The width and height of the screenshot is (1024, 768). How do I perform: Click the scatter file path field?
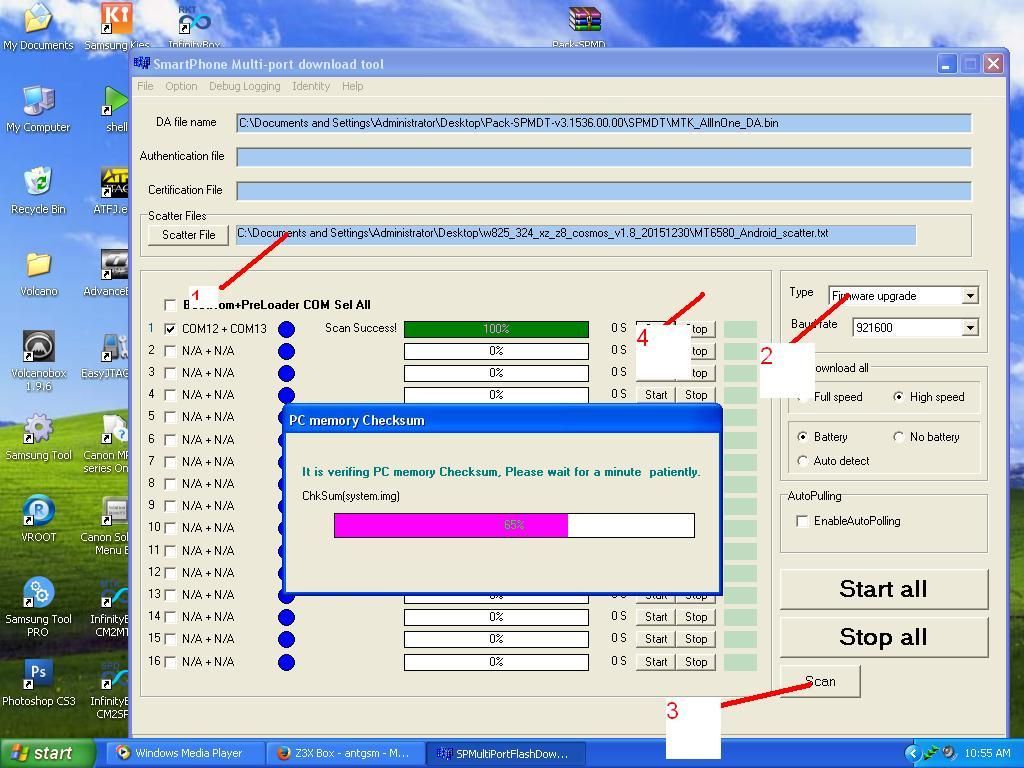(x=575, y=234)
